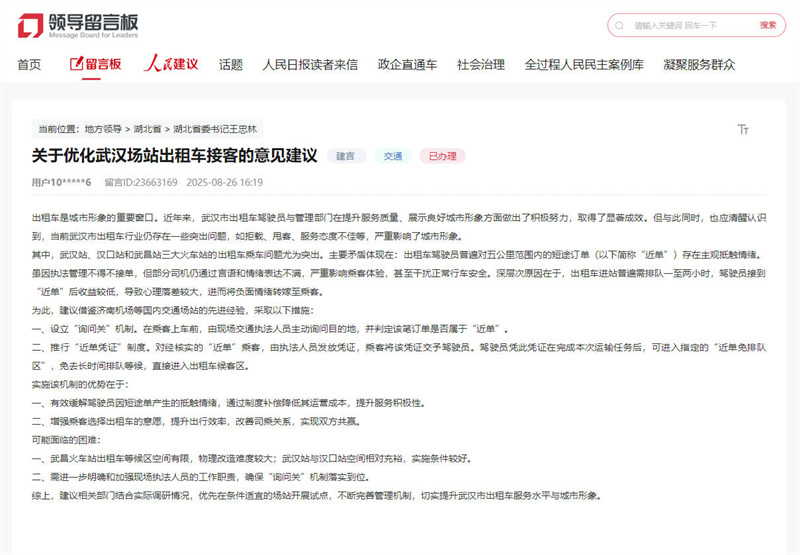Click the username 用户10*****6
This screenshot has height=555, width=800.
pyautogui.click(x=61, y=183)
